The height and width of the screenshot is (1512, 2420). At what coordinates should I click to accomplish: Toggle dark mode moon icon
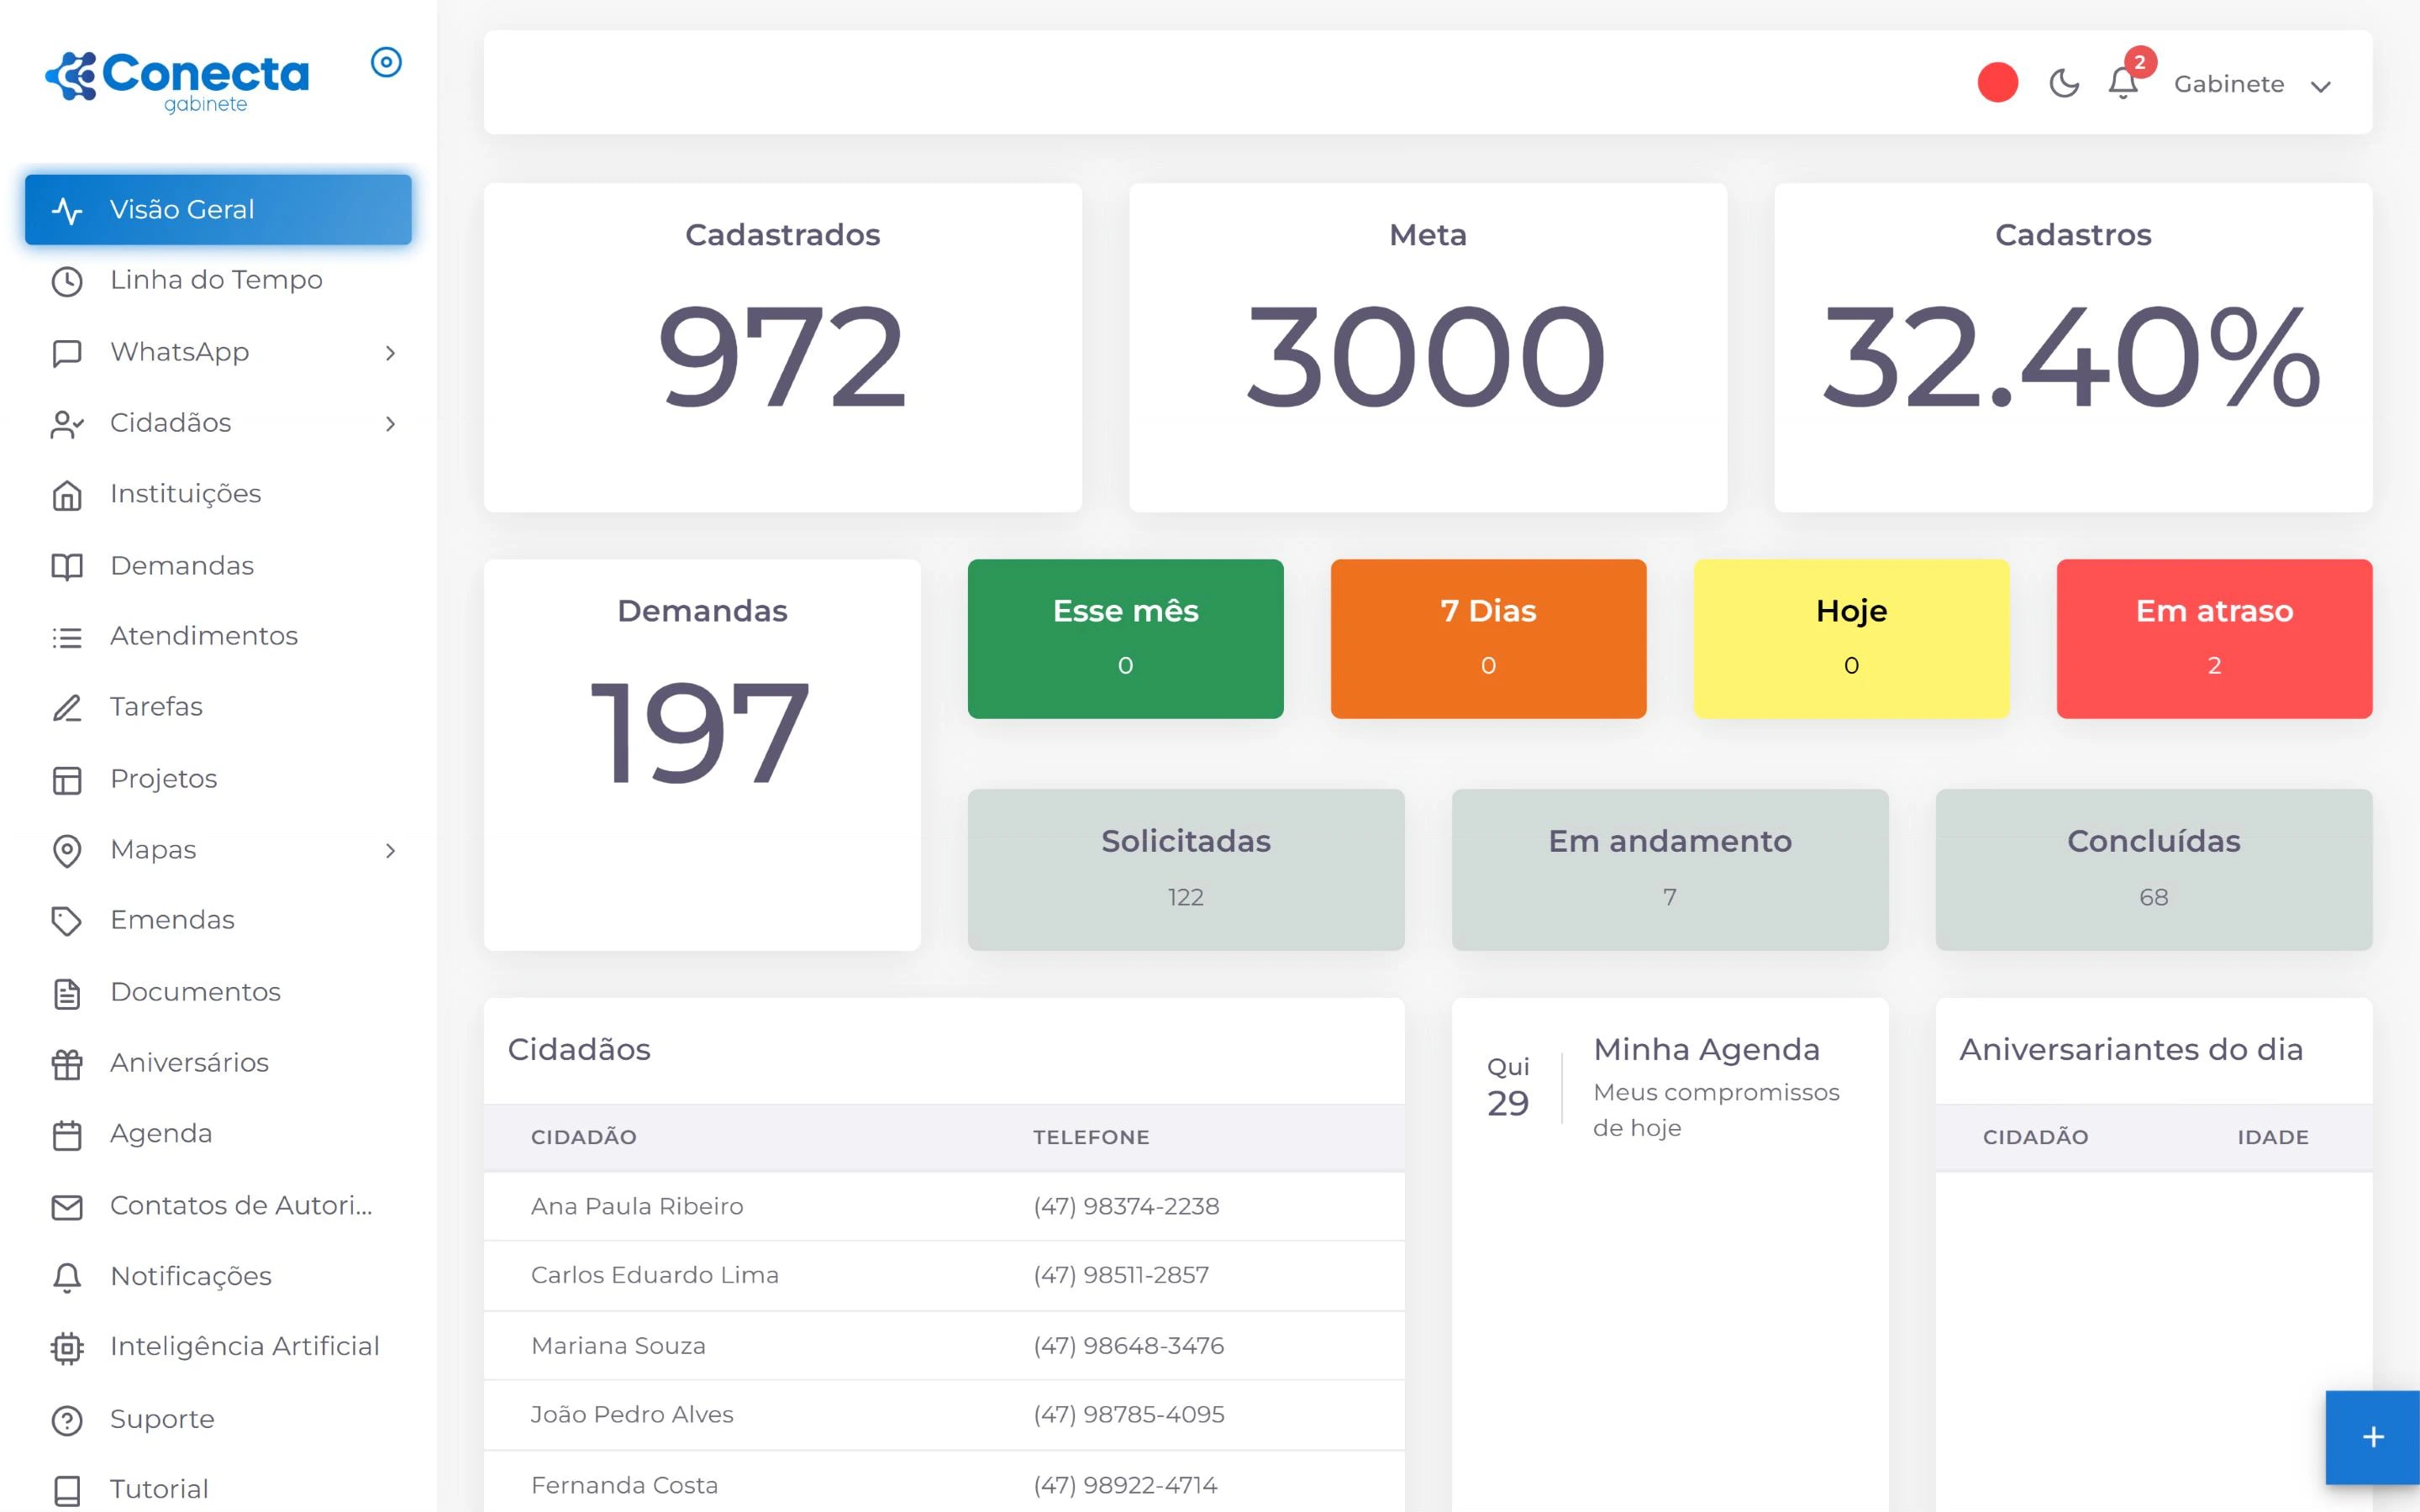tap(2064, 83)
